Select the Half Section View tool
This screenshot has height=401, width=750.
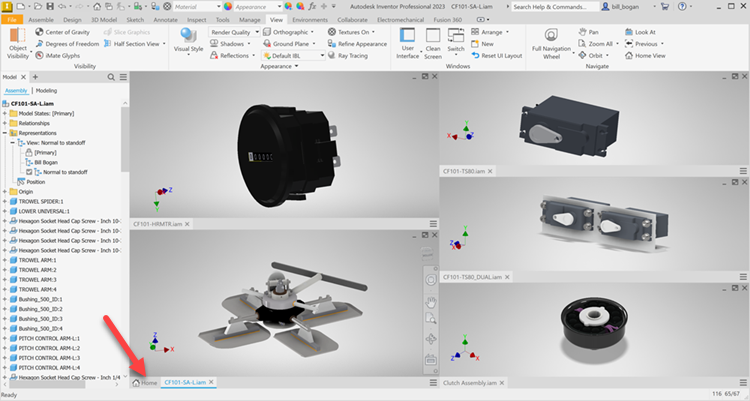coord(134,44)
